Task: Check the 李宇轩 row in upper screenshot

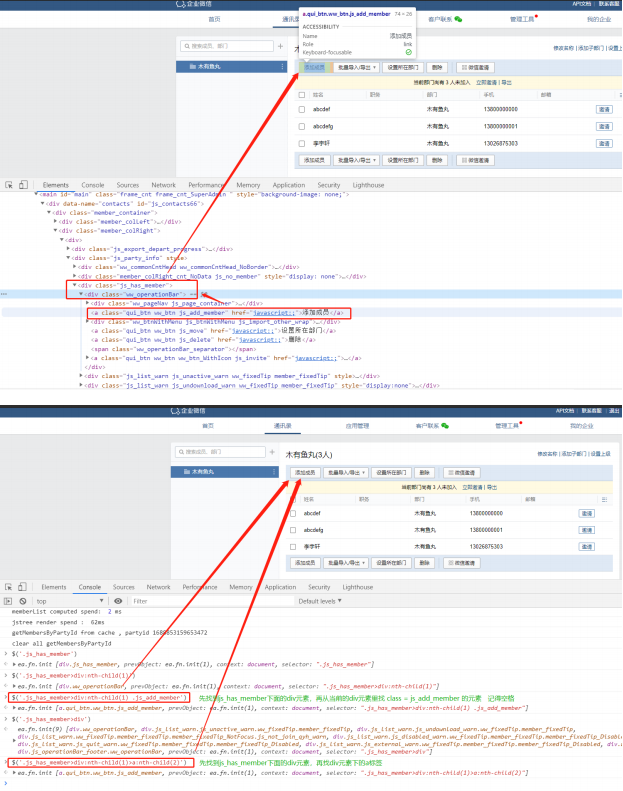Action: pos(302,144)
